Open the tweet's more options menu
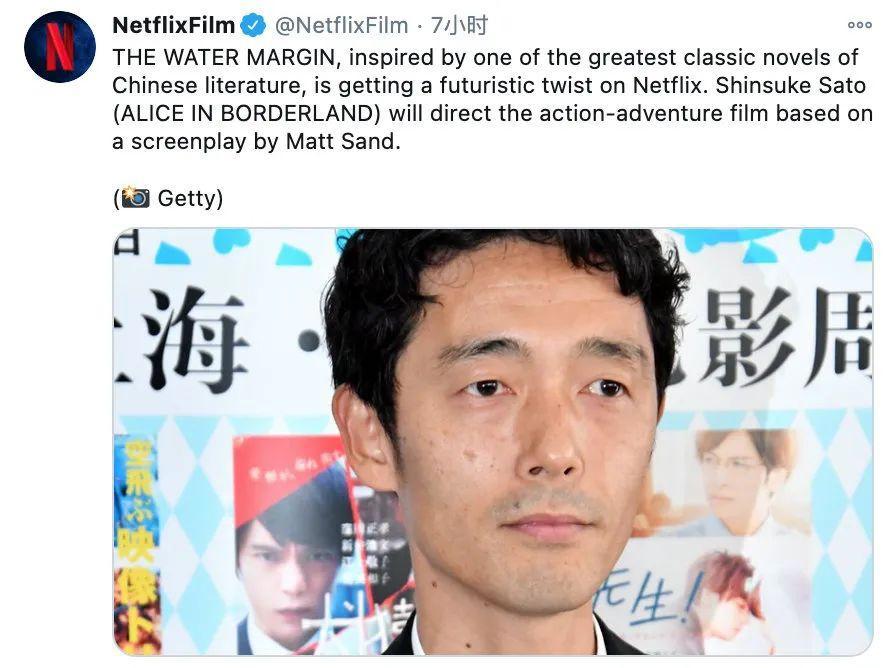 tap(859, 25)
